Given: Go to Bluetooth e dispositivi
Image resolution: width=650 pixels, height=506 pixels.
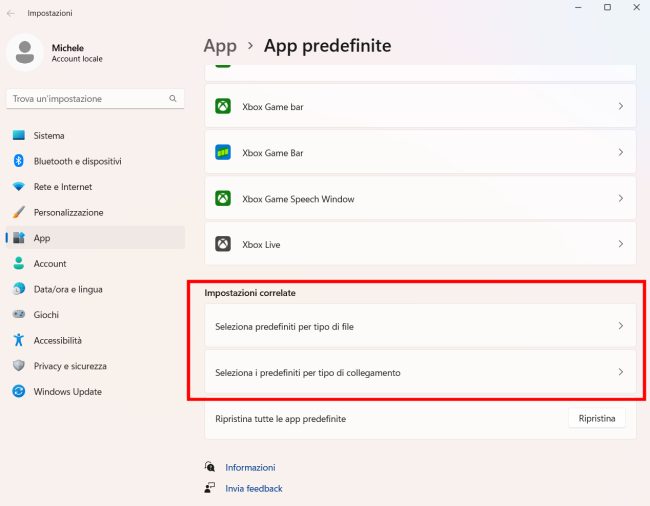Looking at the screenshot, I should pyautogui.click(x=95, y=161).
